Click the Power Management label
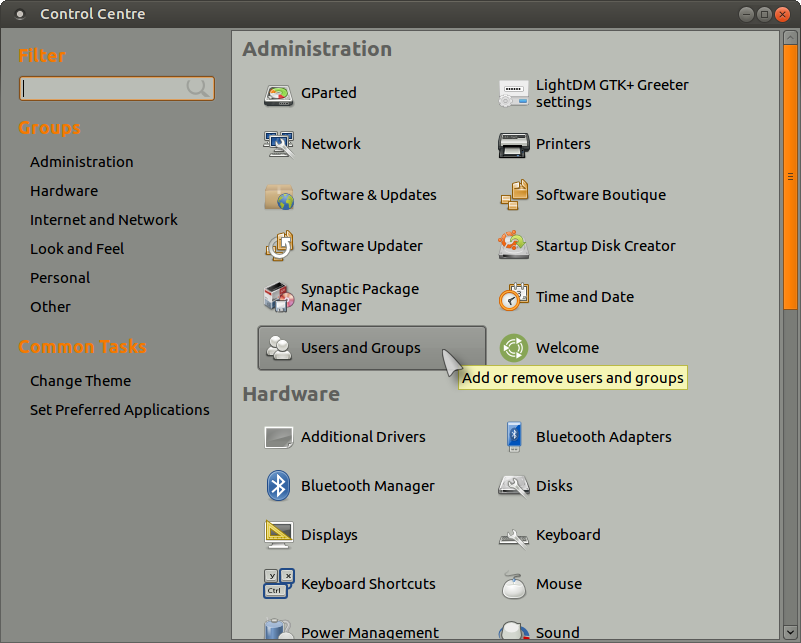Viewport: 801px width, 643px height. (x=370, y=633)
